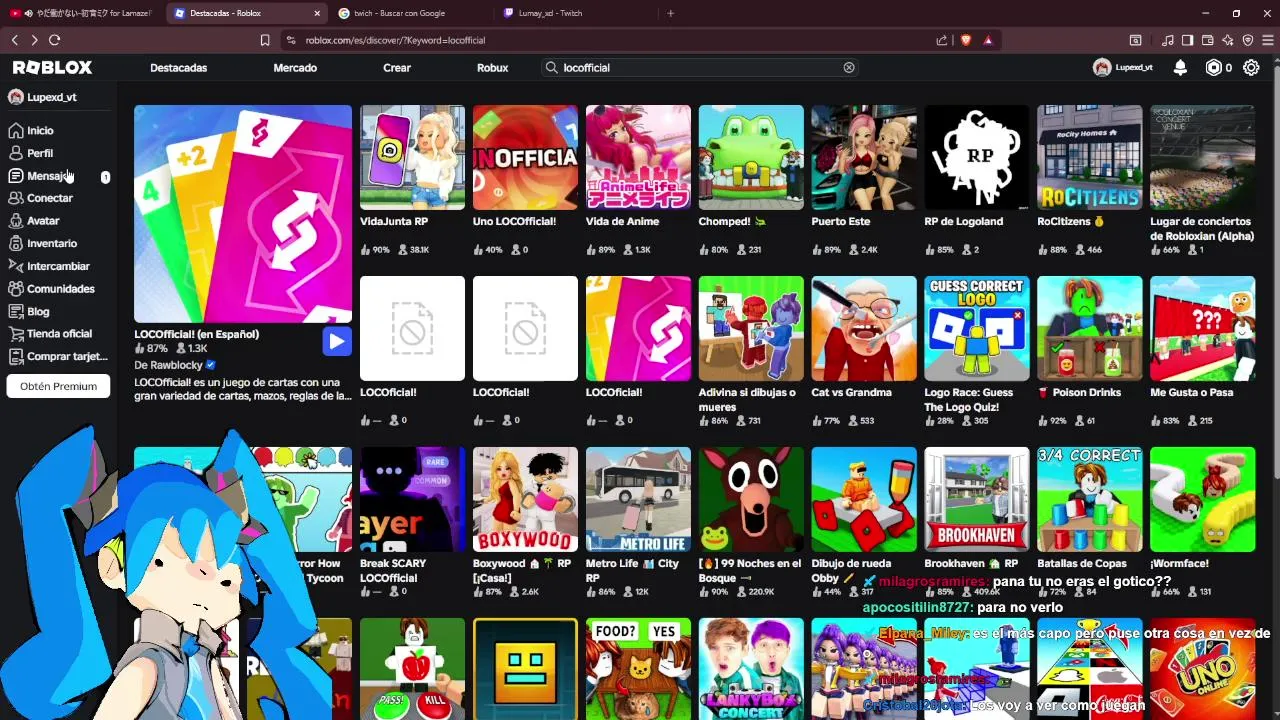Open the Lupexd_vt profile avatar in header
The width and height of the screenshot is (1280, 720).
(1102, 68)
